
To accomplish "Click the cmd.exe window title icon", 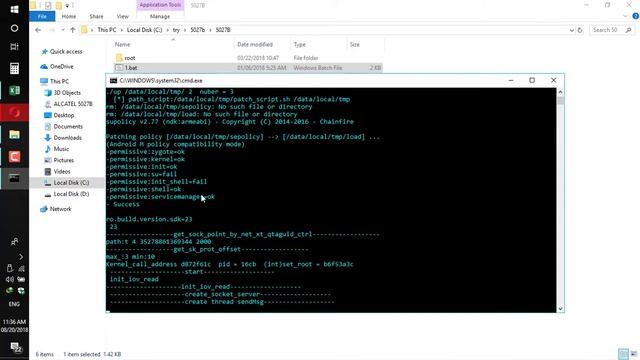I will 113,80.
